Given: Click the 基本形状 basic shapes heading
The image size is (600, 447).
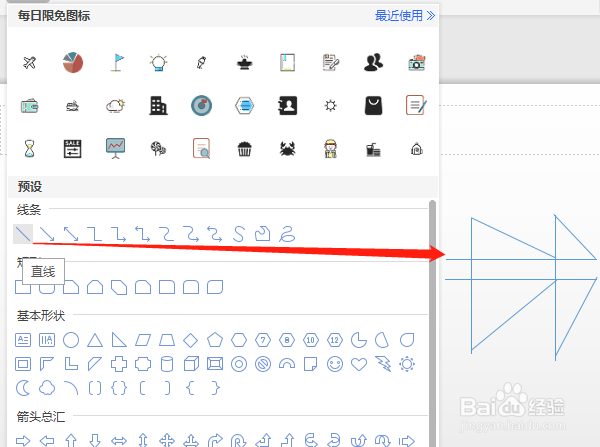Looking at the screenshot, I should click(41, 316).
